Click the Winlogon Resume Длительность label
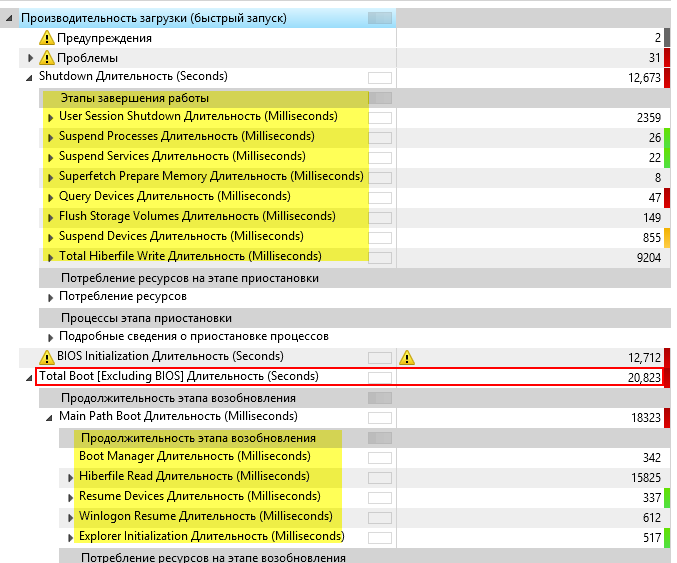677x563 pixels. tap(205, 517)
